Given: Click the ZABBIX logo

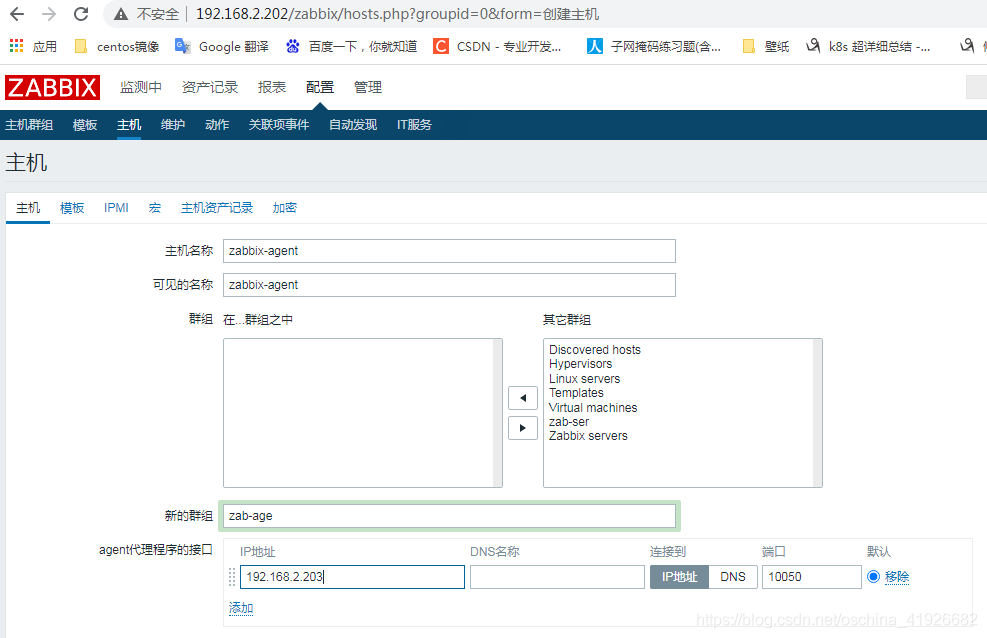Looking at the screenshot, I should click(52, 87).
